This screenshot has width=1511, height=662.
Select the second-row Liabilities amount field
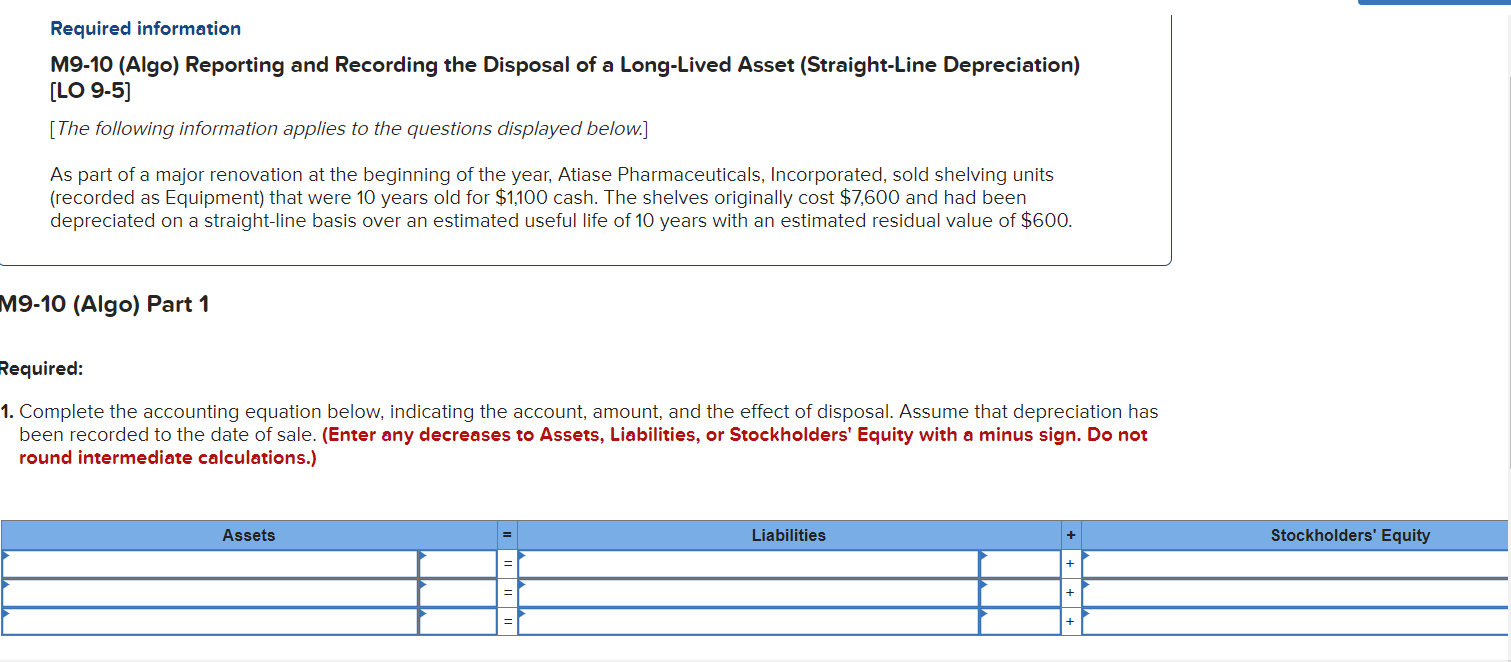pyautogui.click(x=1020, y=592)
